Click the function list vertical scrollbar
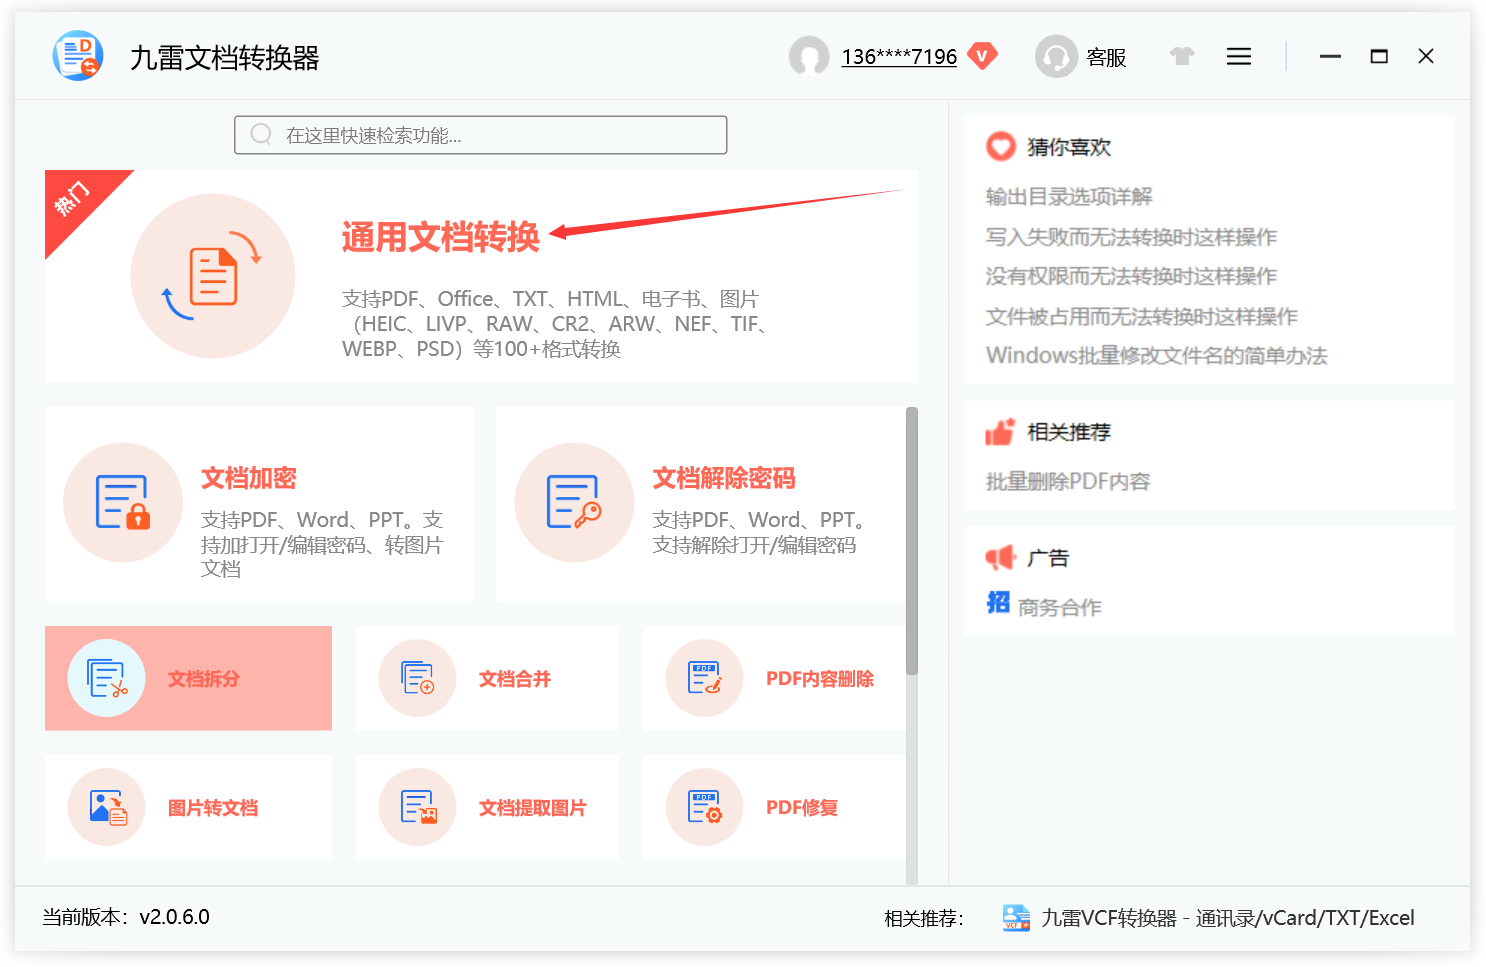The width and height of the screenshot is (1486, 967). pos(911,540)
